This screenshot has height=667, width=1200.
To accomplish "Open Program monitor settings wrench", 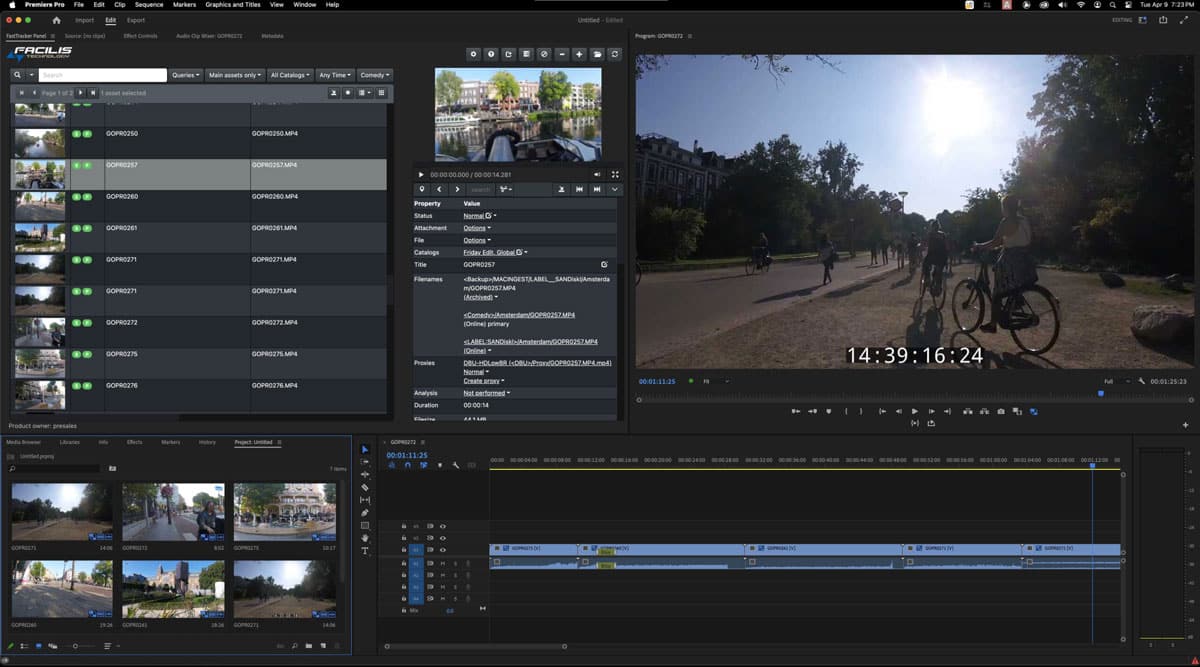I will (x=1141, y=381).
